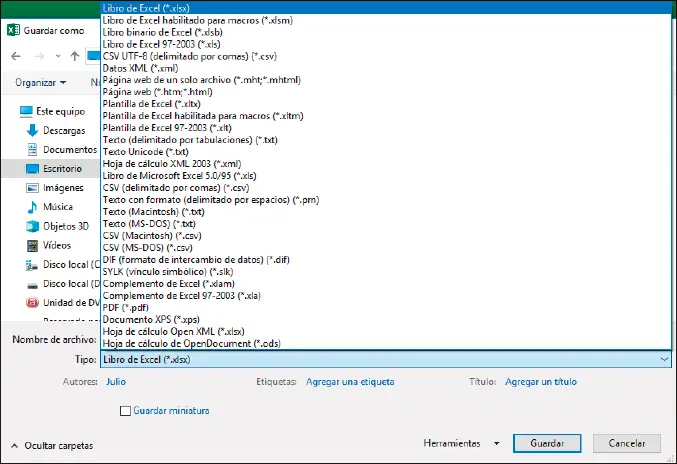Select Plantilla de Excel (*.xltx)
677x464 pixels.
click(x=386, y=104)
